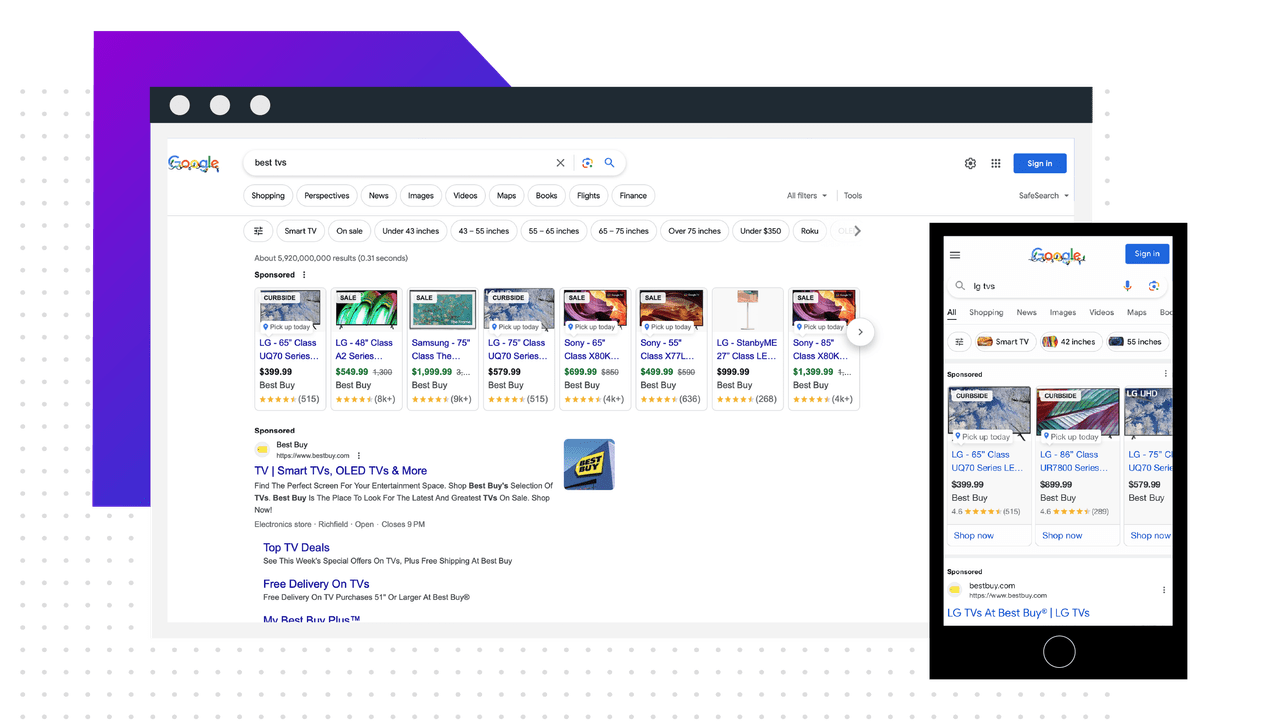Switch to Maps tab on mobile

(x=1137, y=313)
